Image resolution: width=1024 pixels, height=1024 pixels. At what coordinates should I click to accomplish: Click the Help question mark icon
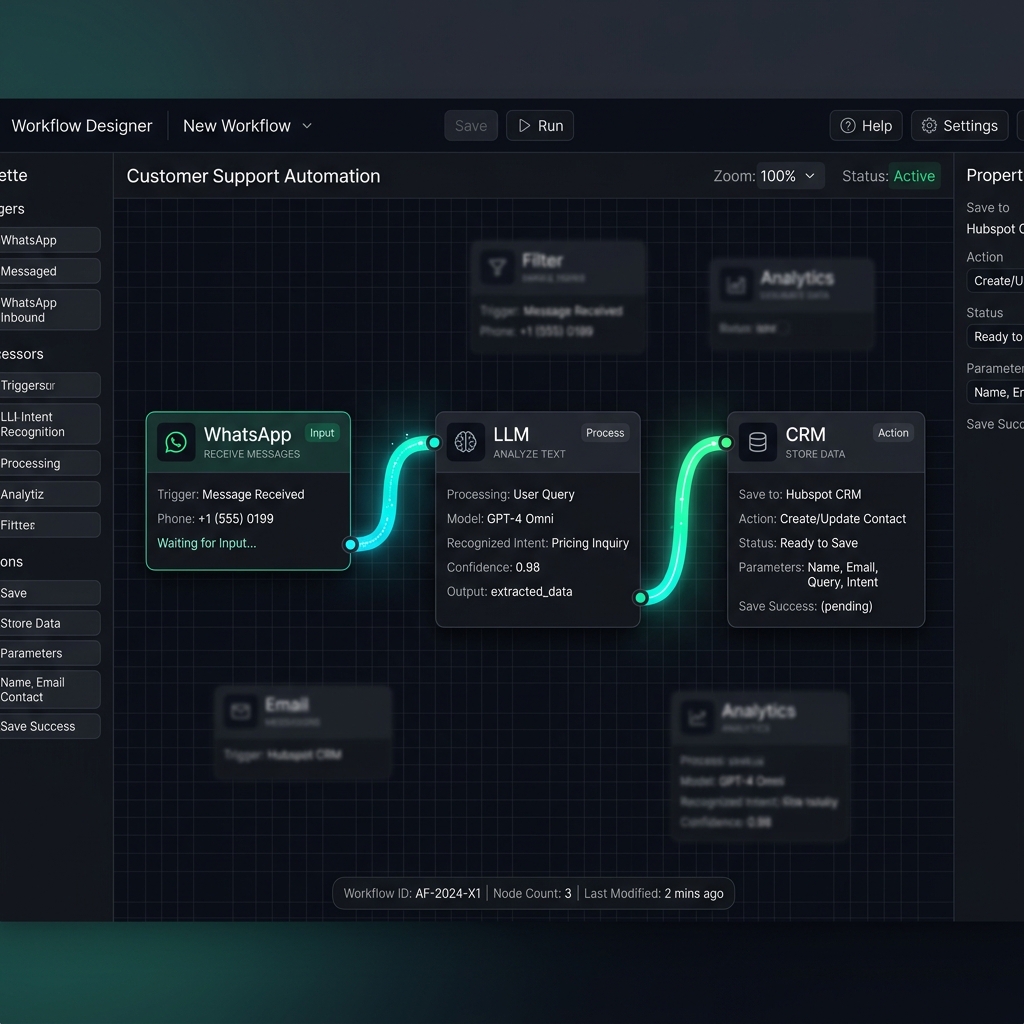[848, 125]
